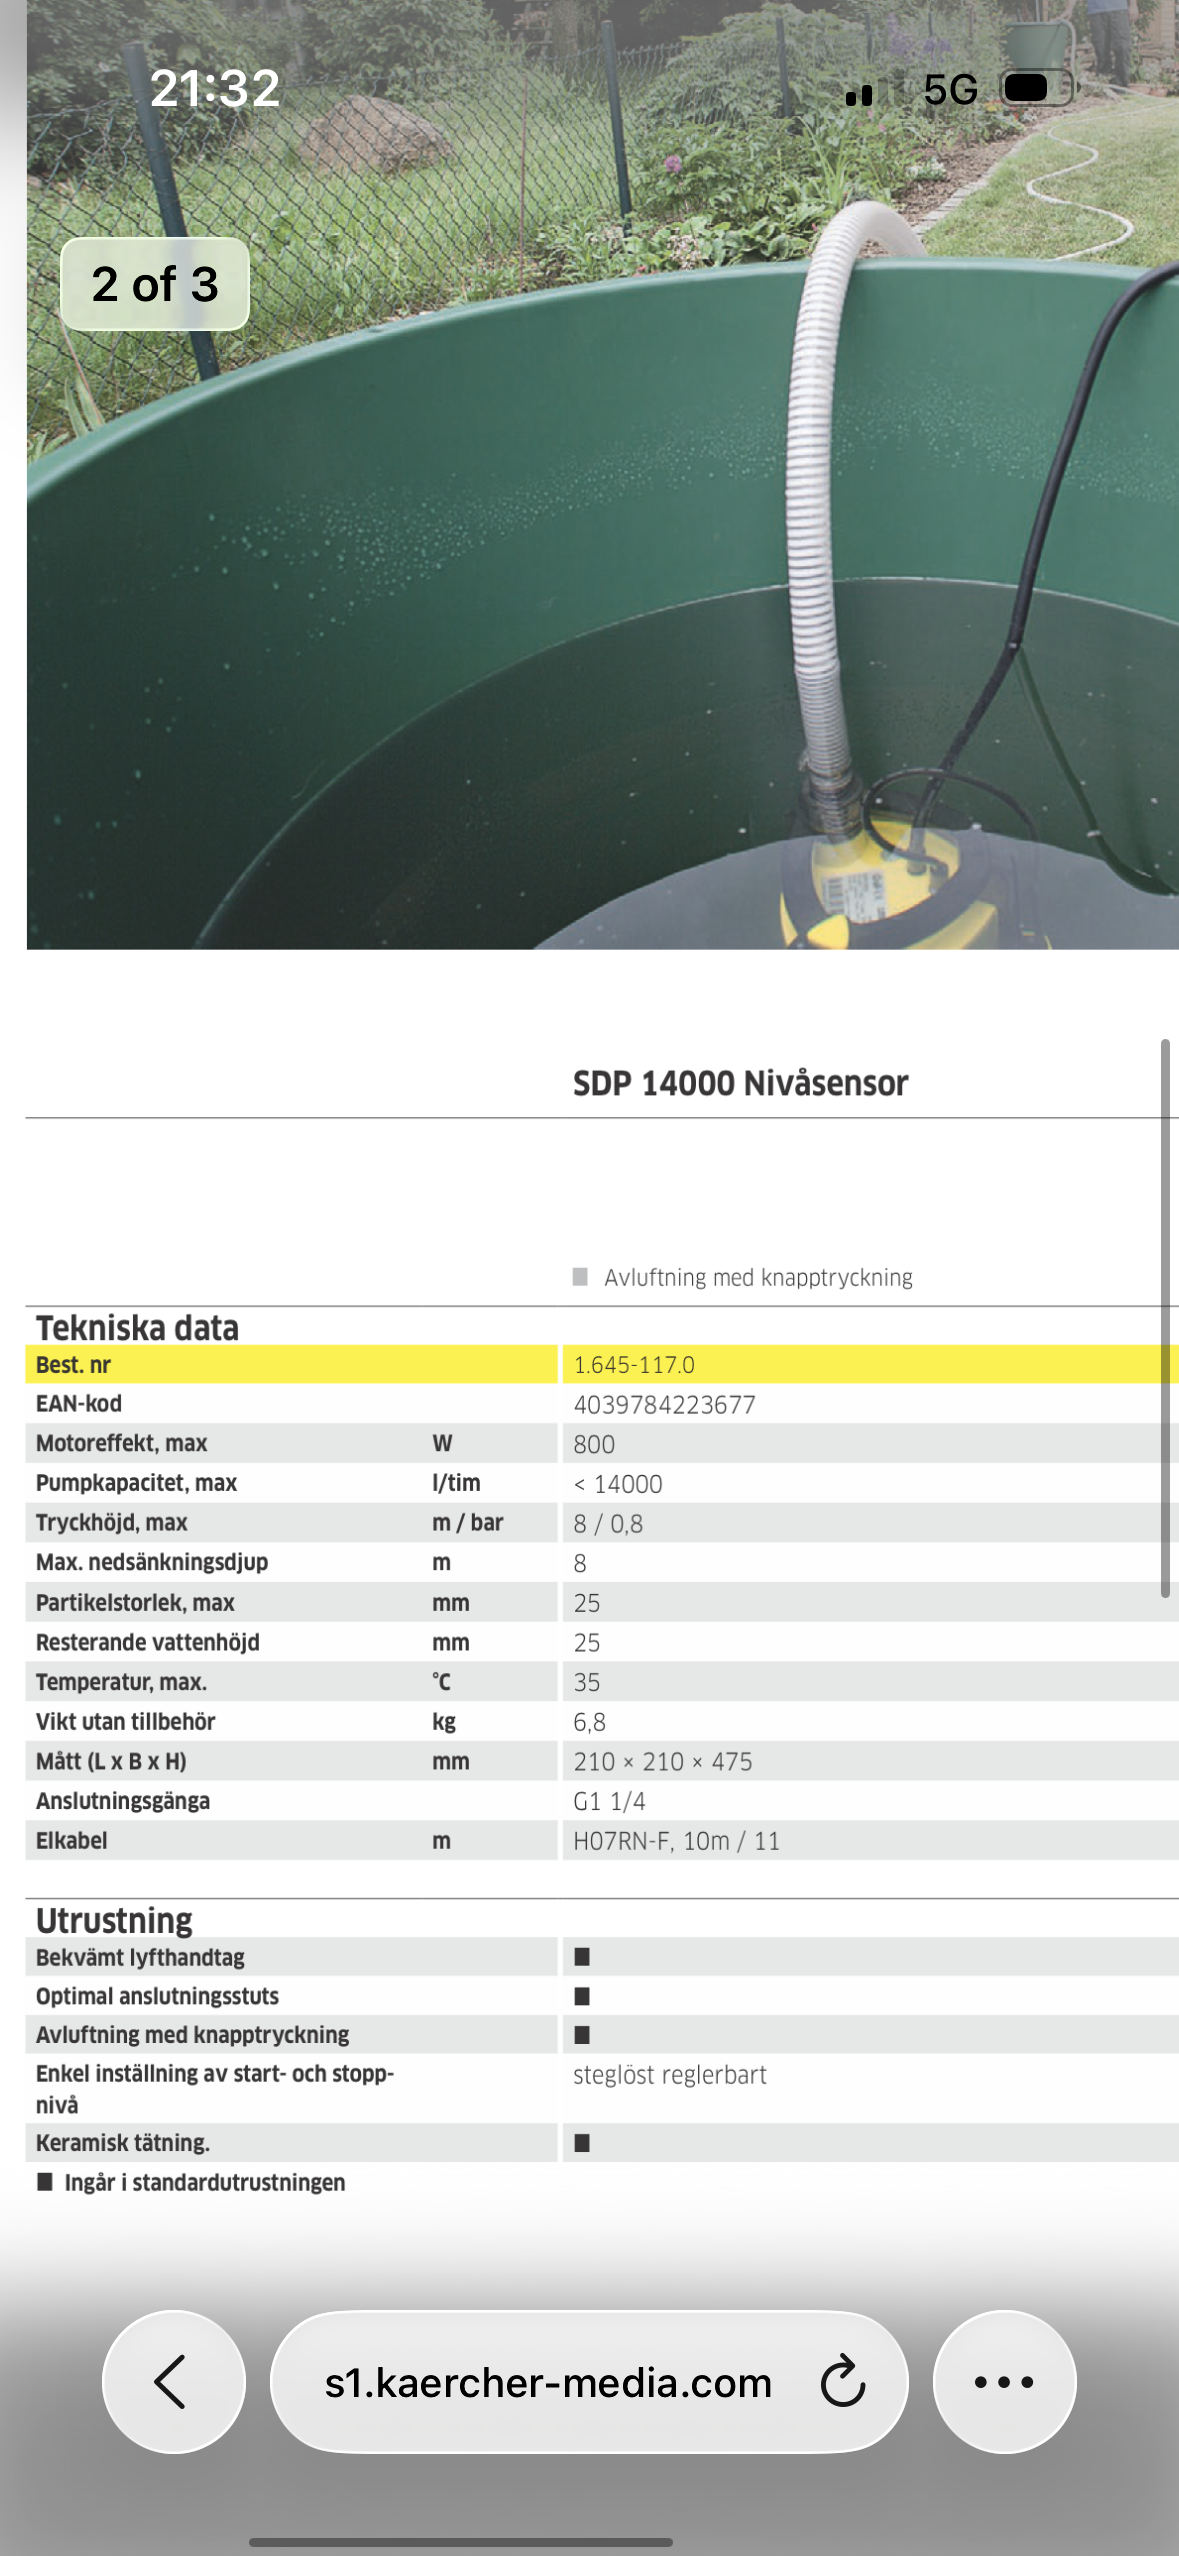Viewport: 1179px width, 2556px height.
Task: Click the square beside Ingår i standardutrustningen
Action: pyautogui.click(x=45, y=2182)
